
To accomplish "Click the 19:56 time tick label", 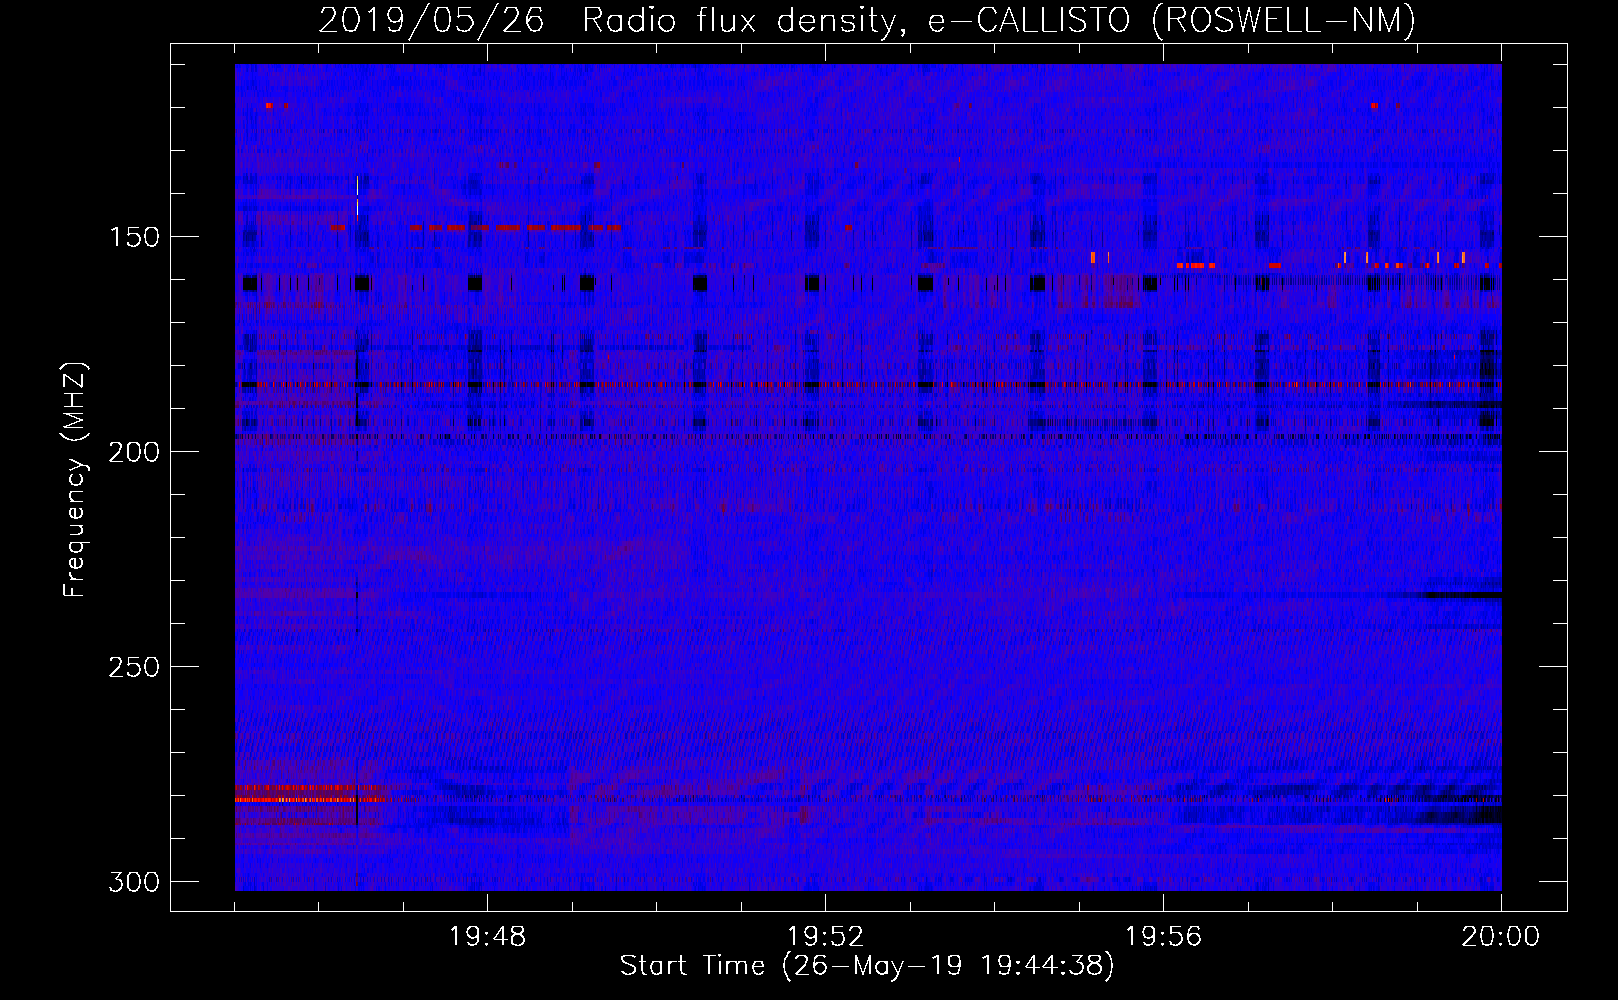I will click(x=1163, y=937).
